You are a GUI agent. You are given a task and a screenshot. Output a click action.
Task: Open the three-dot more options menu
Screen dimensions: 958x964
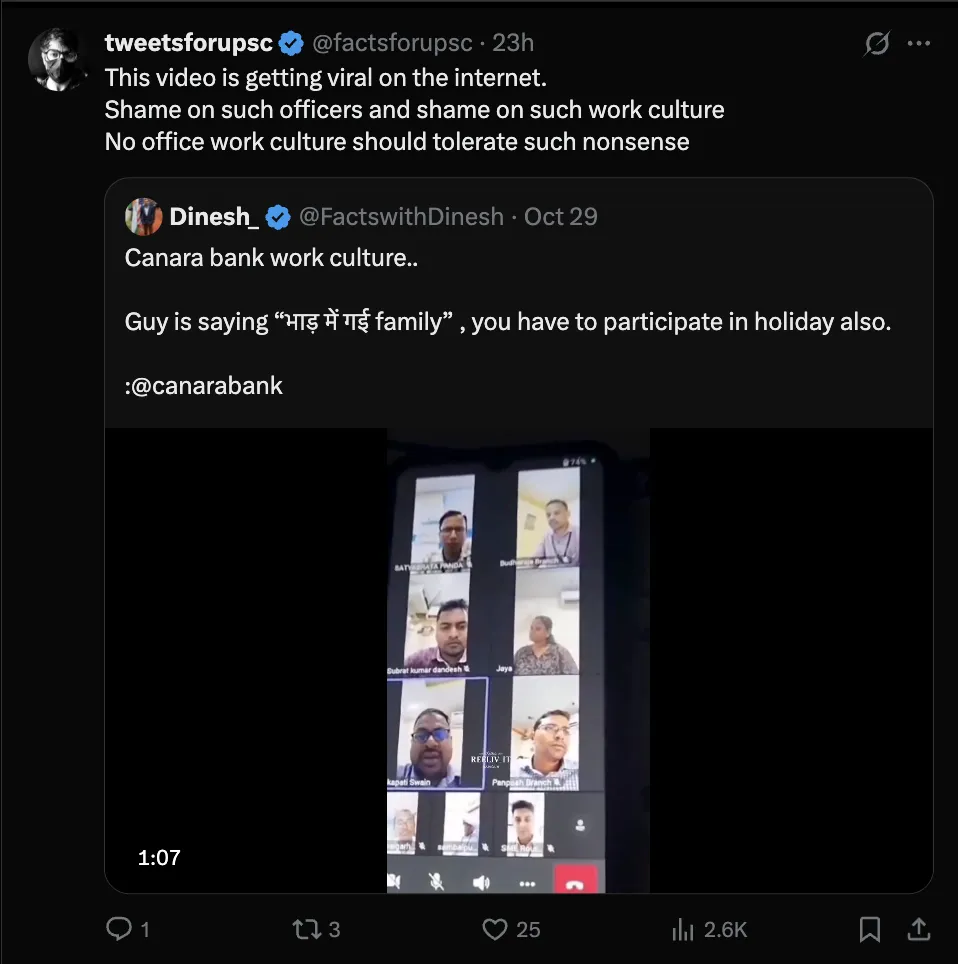pyautogui.click(x=918, y=44)
